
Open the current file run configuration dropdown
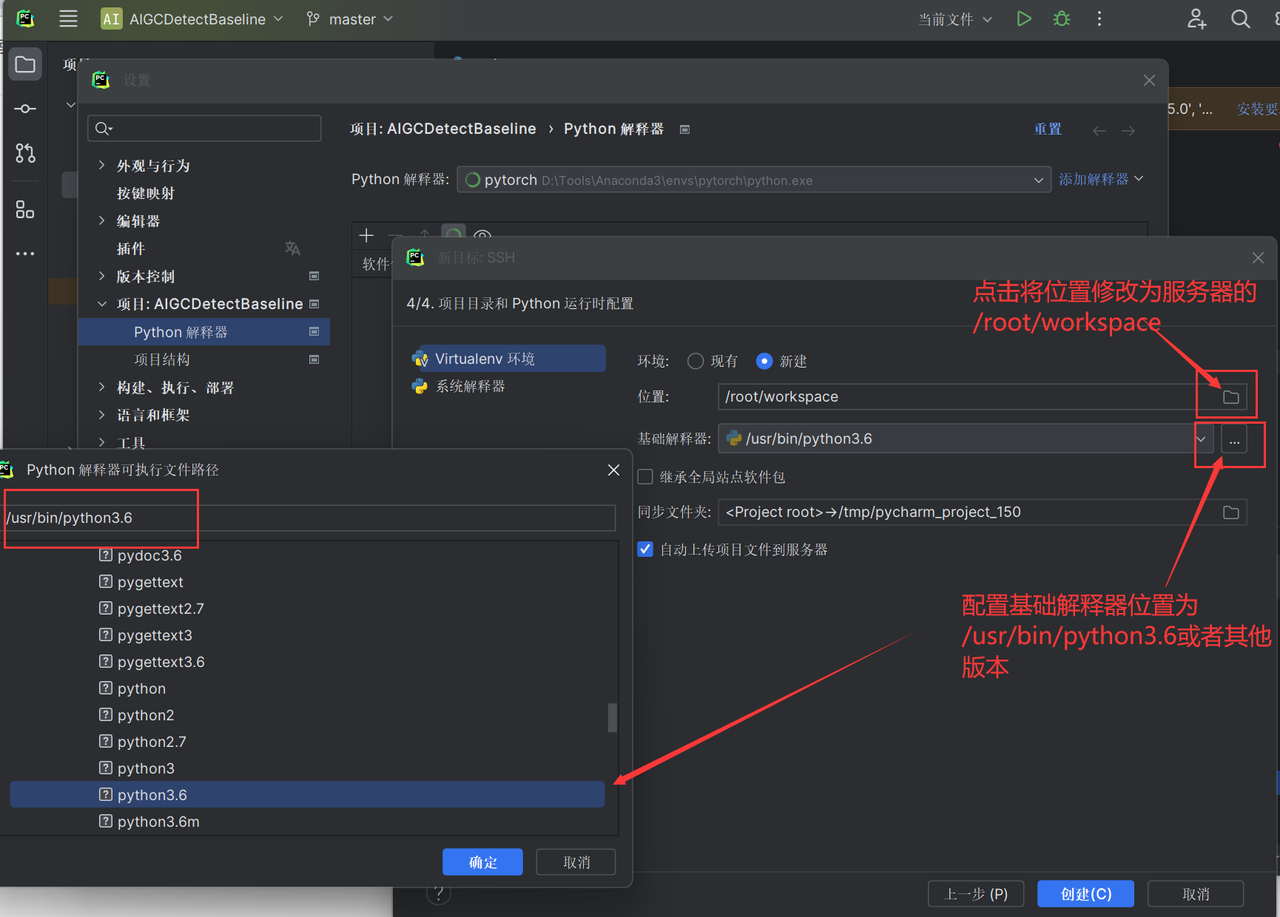point(956,19)
